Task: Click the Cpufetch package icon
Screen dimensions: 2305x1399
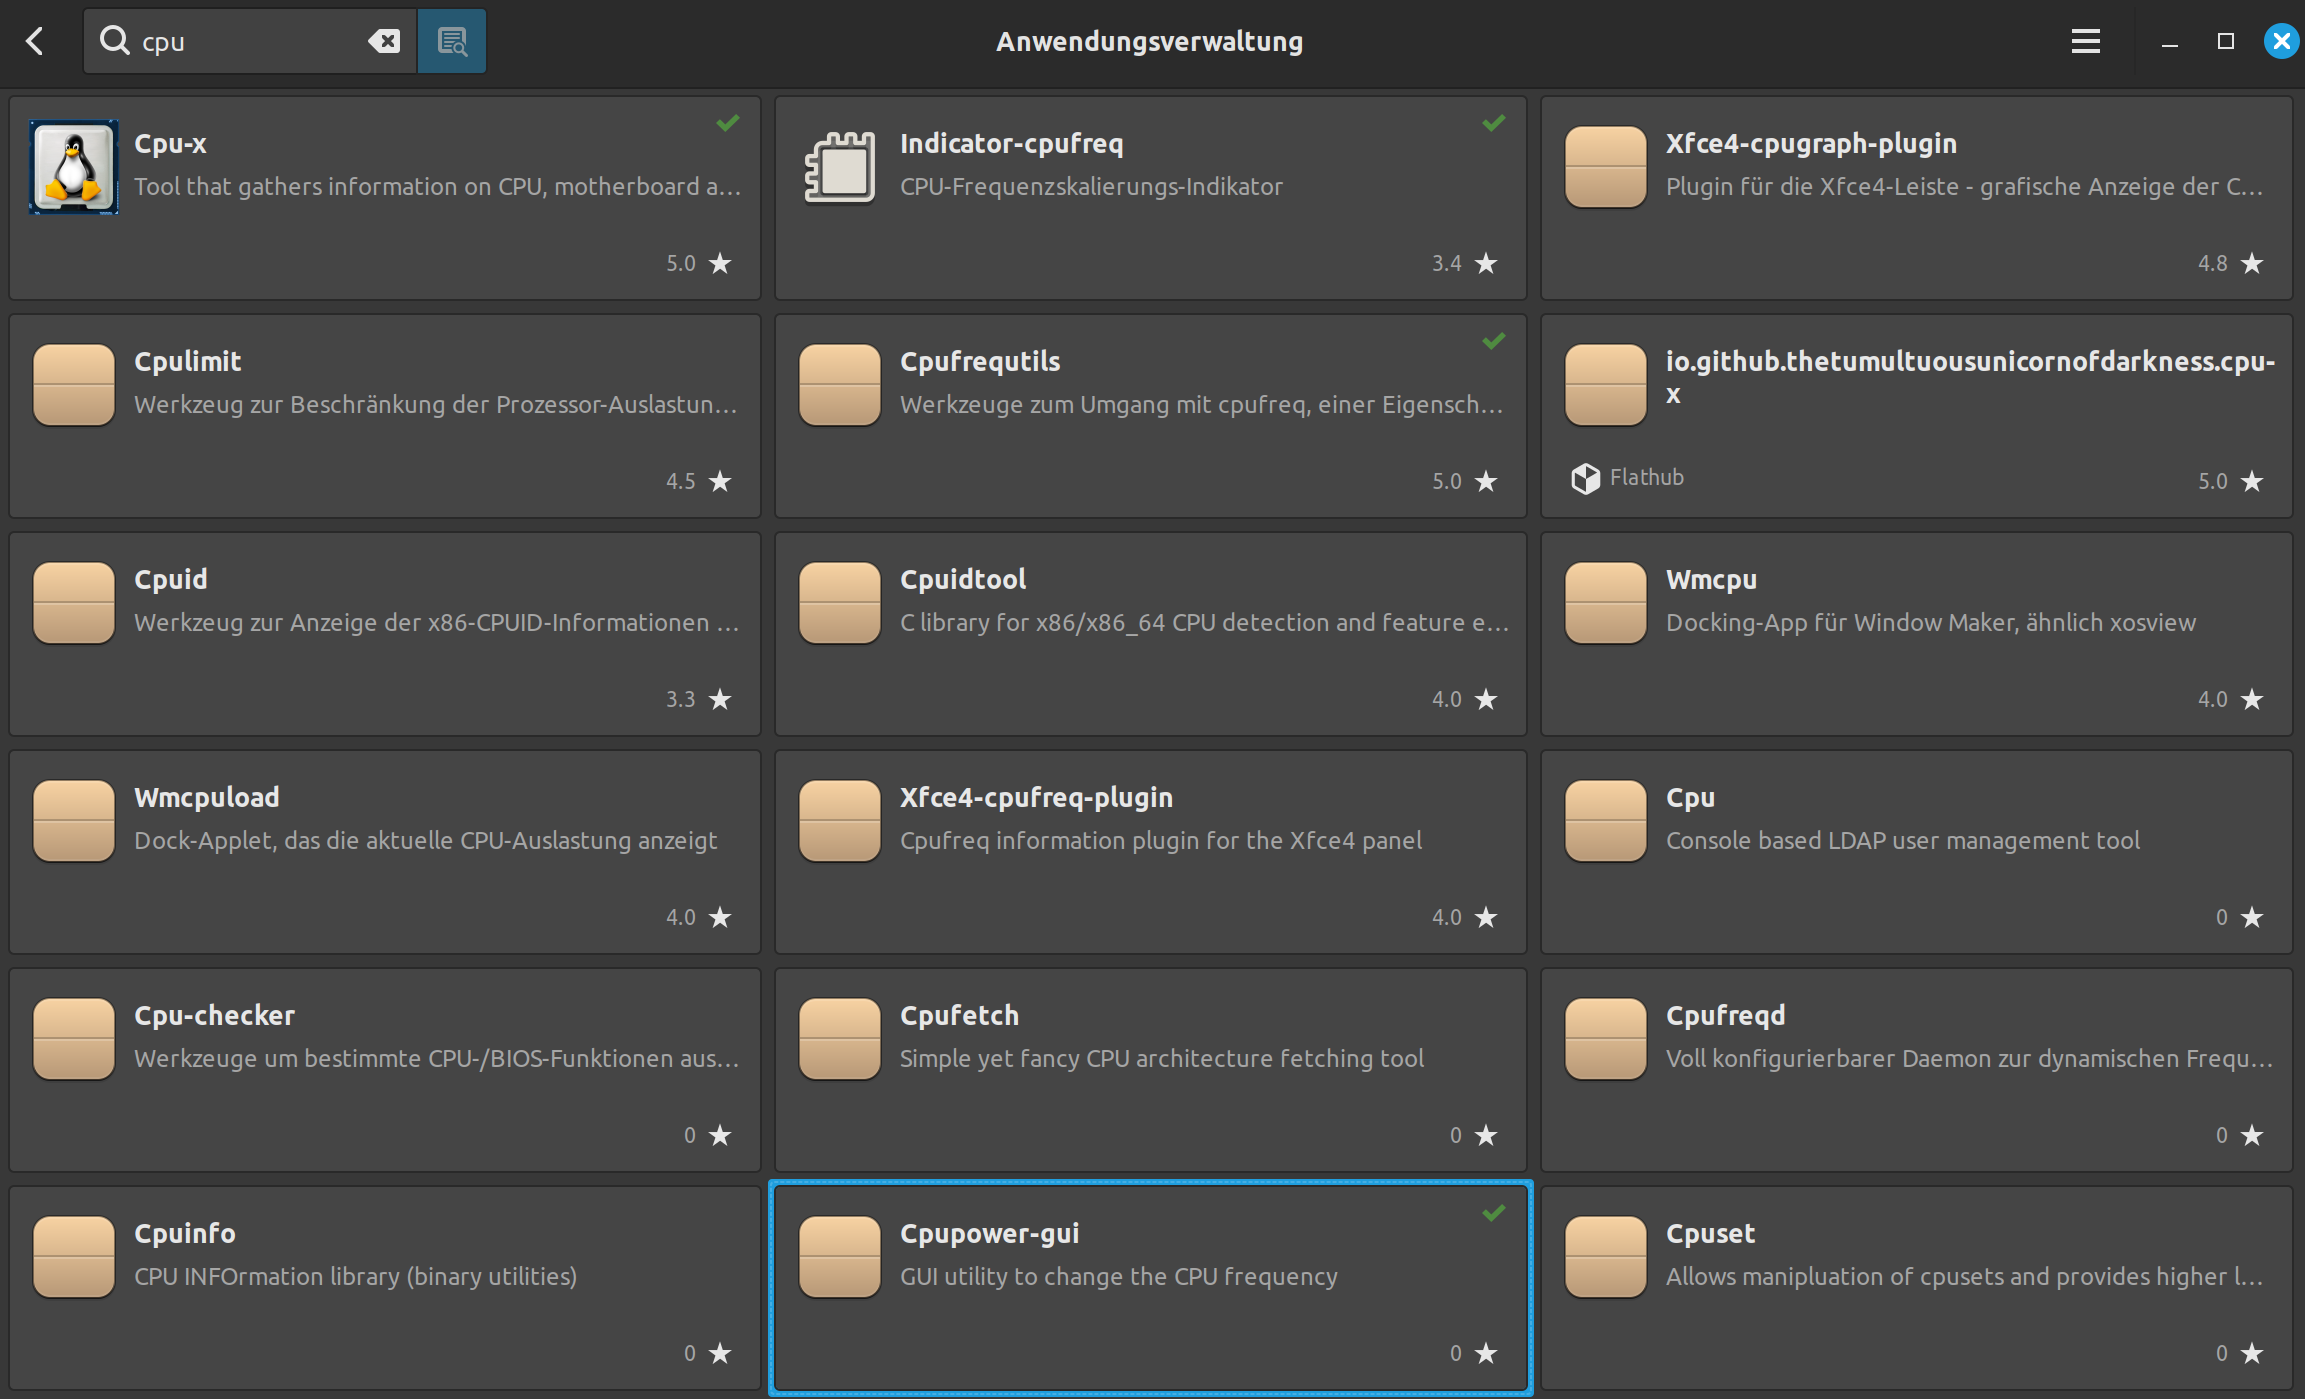Action: coord(840,1039)
